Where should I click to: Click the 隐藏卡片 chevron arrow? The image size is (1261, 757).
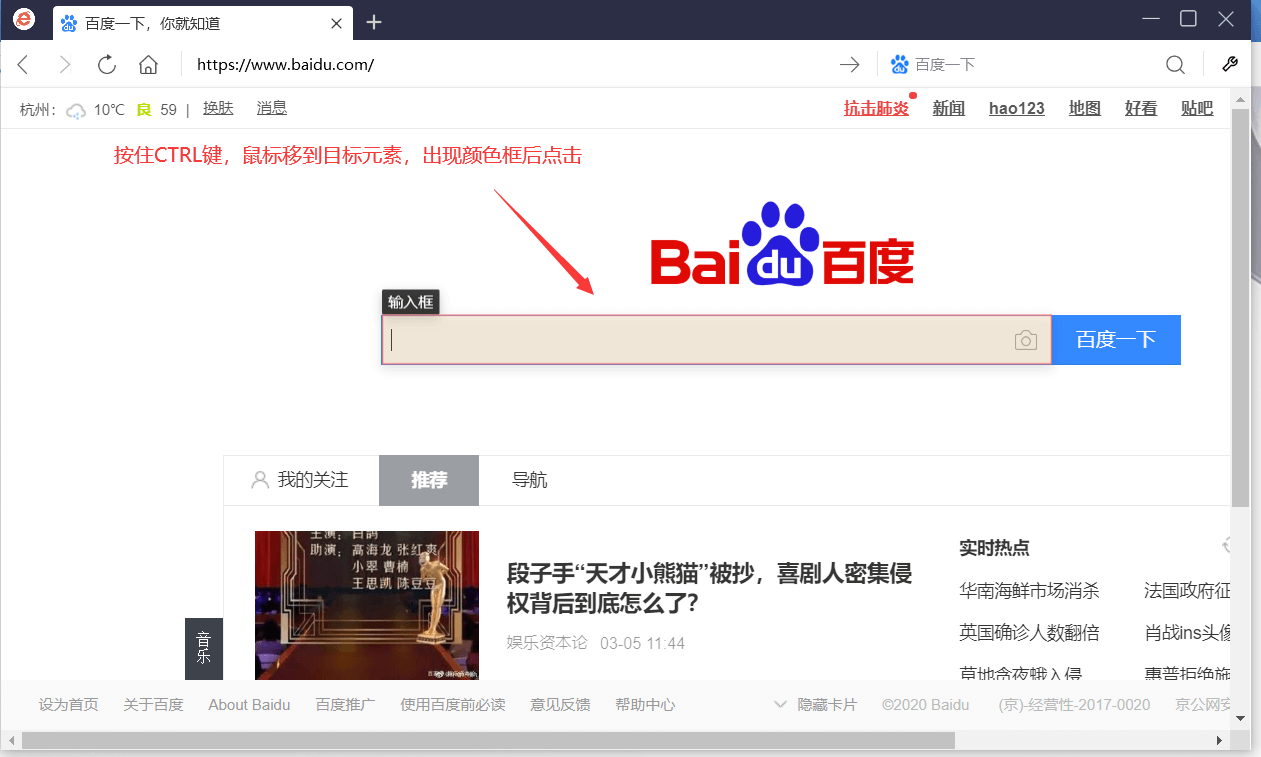[x=781, y=704]
